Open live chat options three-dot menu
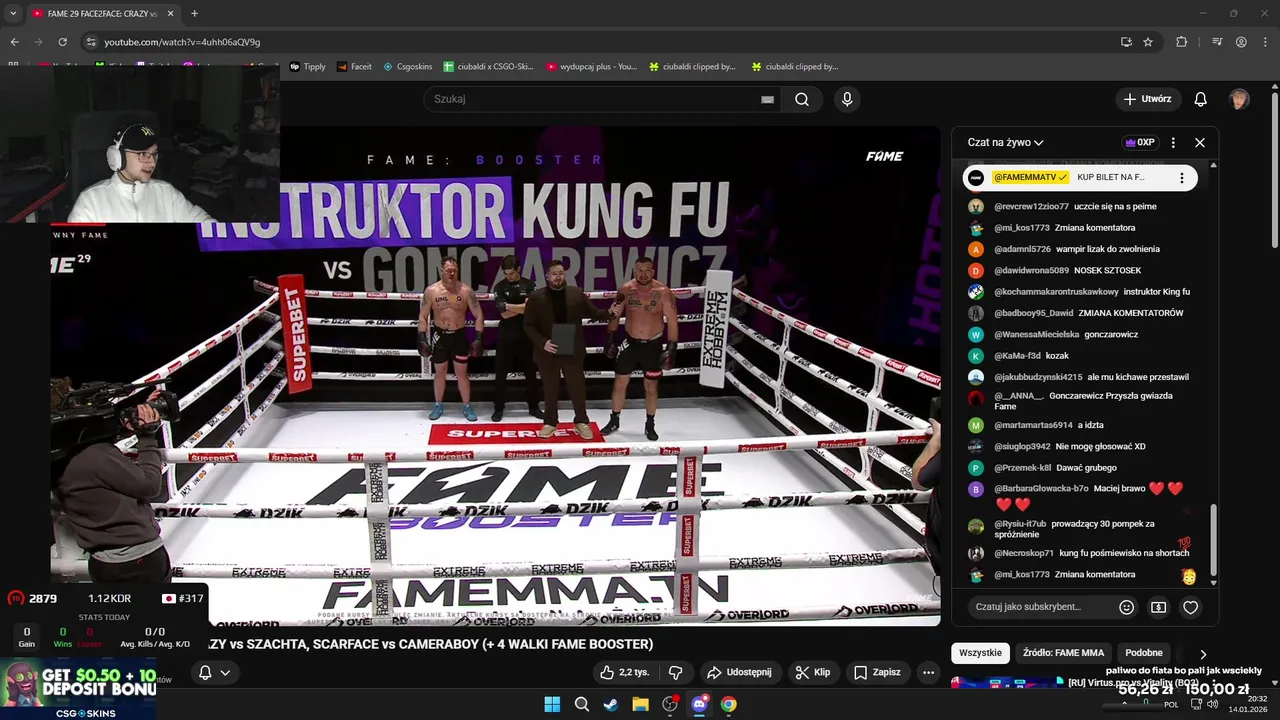The height and width of the screenshot is (720, 1280). 1173,142
